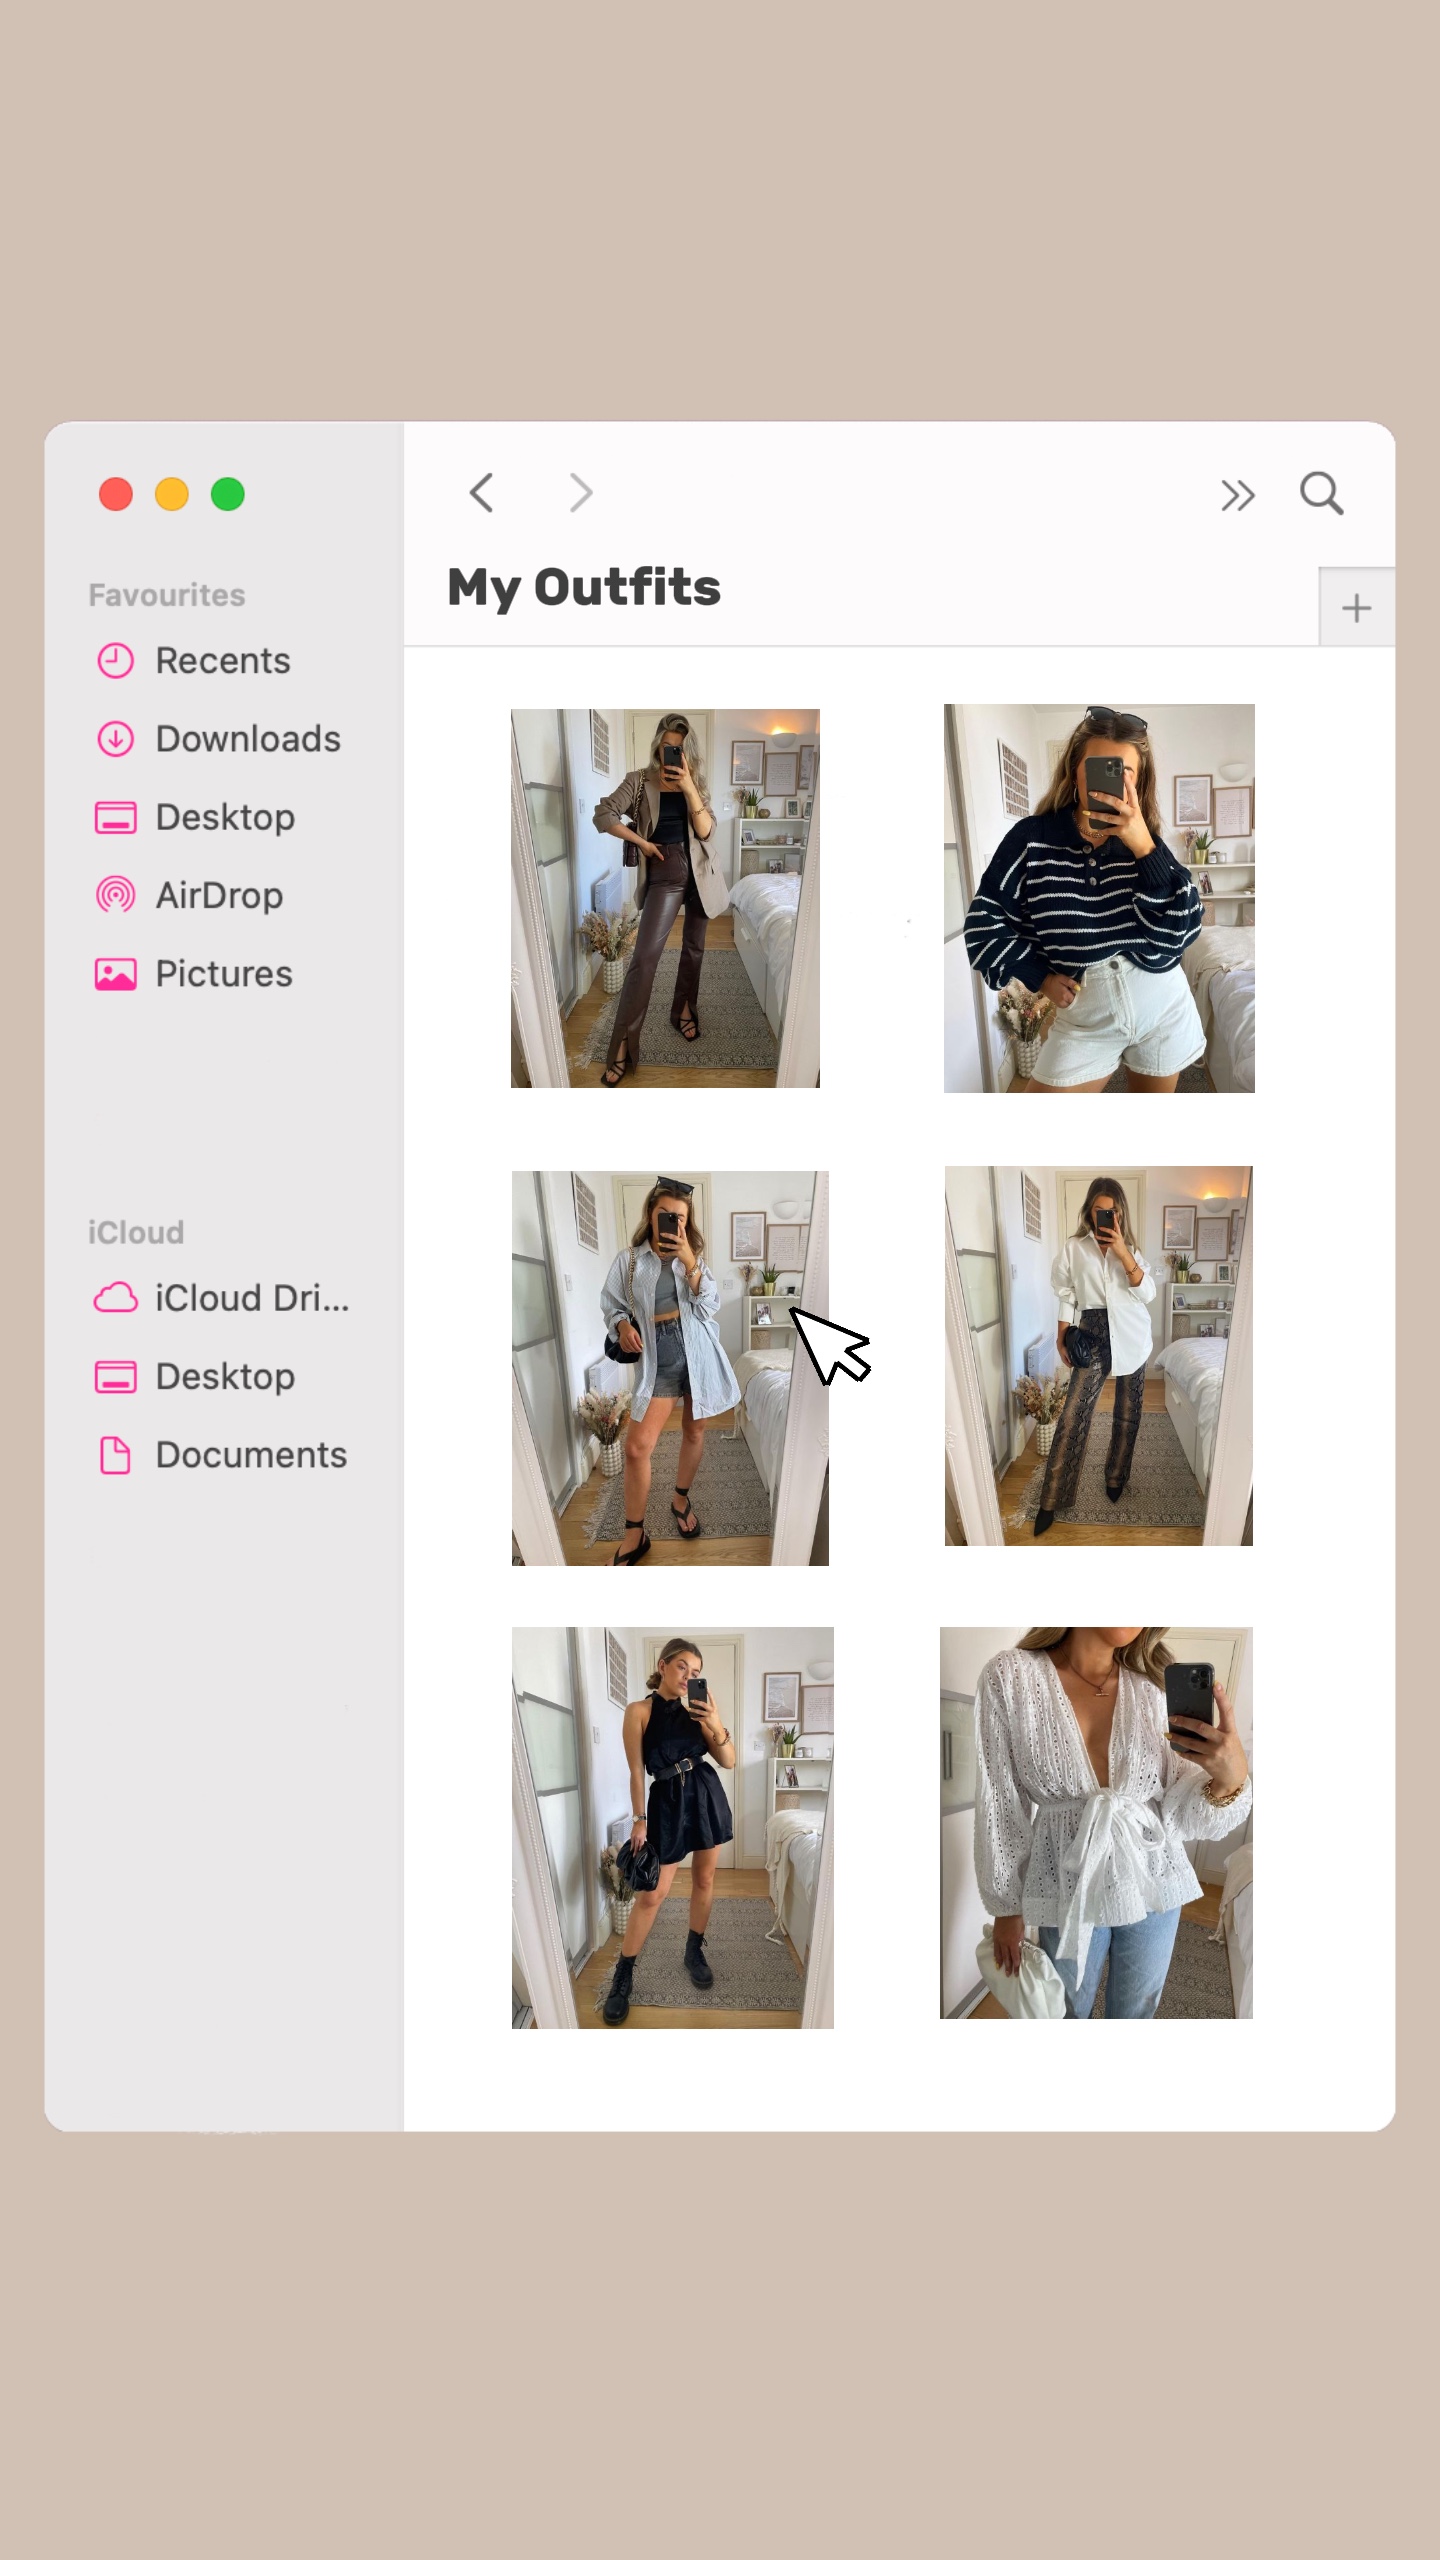The image size is (1440, 2560).
Task: Select Desktop under Favourites
Action: pyautogui.click(x=224, y=817)
